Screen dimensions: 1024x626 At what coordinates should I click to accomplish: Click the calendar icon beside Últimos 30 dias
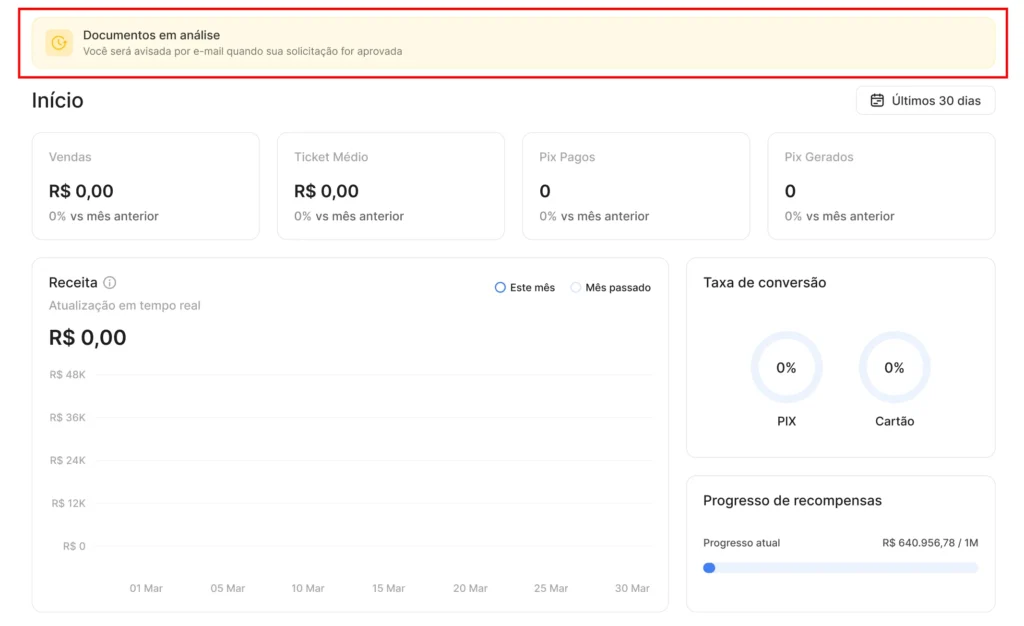pyautogui.click(x=877, y=100)
